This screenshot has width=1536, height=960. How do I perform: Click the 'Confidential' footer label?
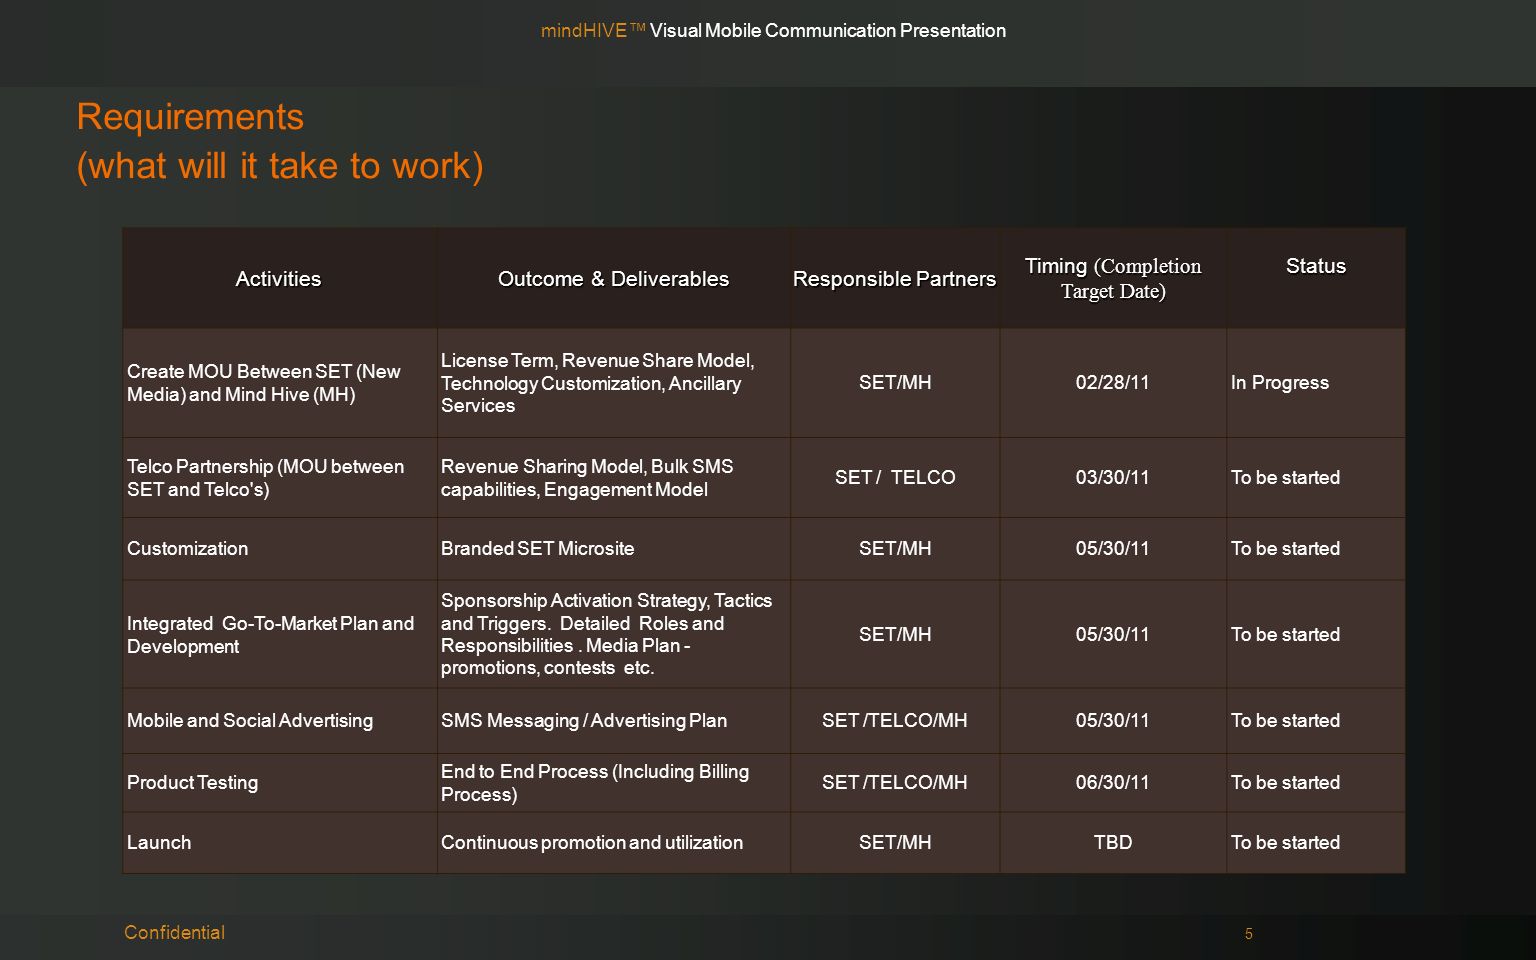tap(174, 932)
